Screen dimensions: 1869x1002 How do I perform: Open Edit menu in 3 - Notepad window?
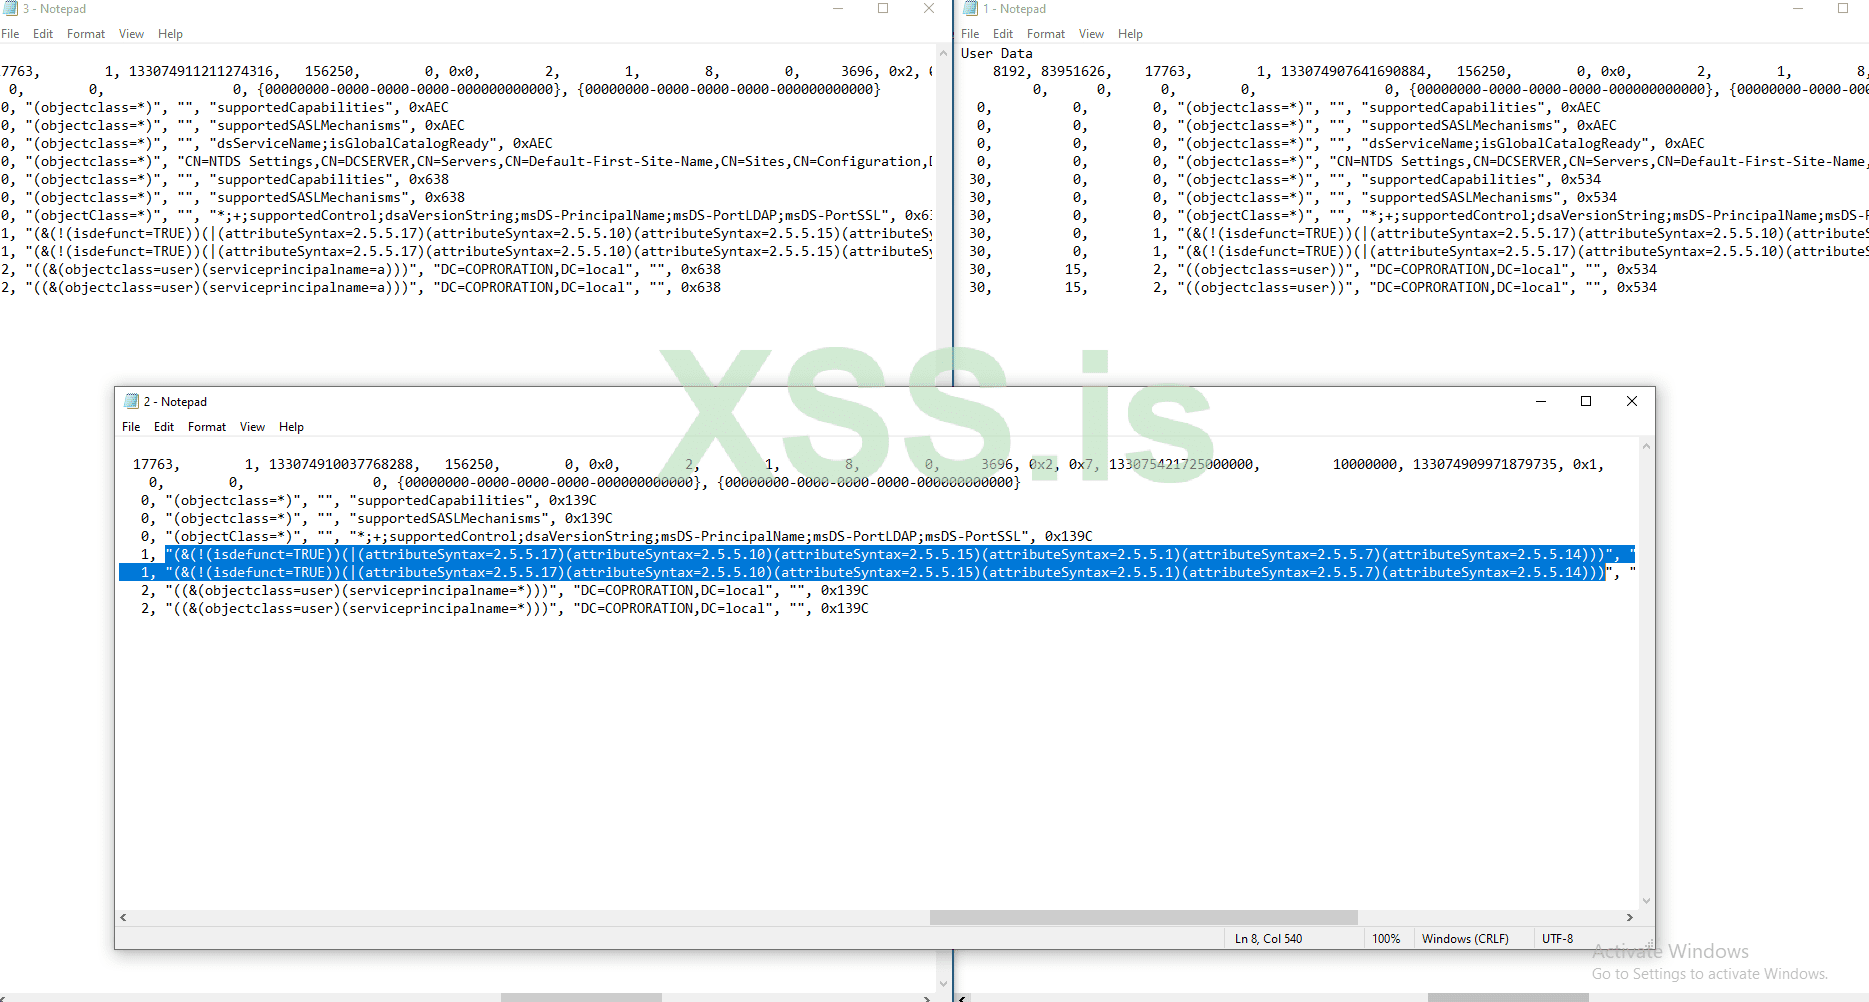click(43, 34)
